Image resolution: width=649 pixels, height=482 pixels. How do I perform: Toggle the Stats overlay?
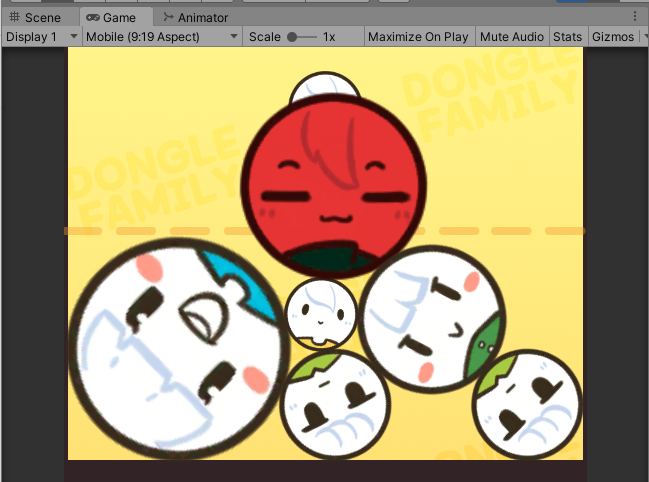coord(567,37)
